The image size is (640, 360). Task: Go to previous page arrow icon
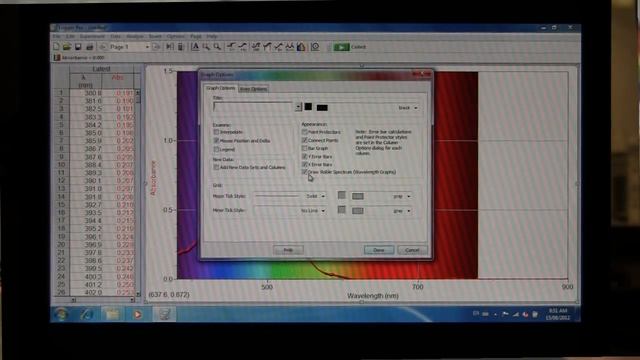(103, 47)
